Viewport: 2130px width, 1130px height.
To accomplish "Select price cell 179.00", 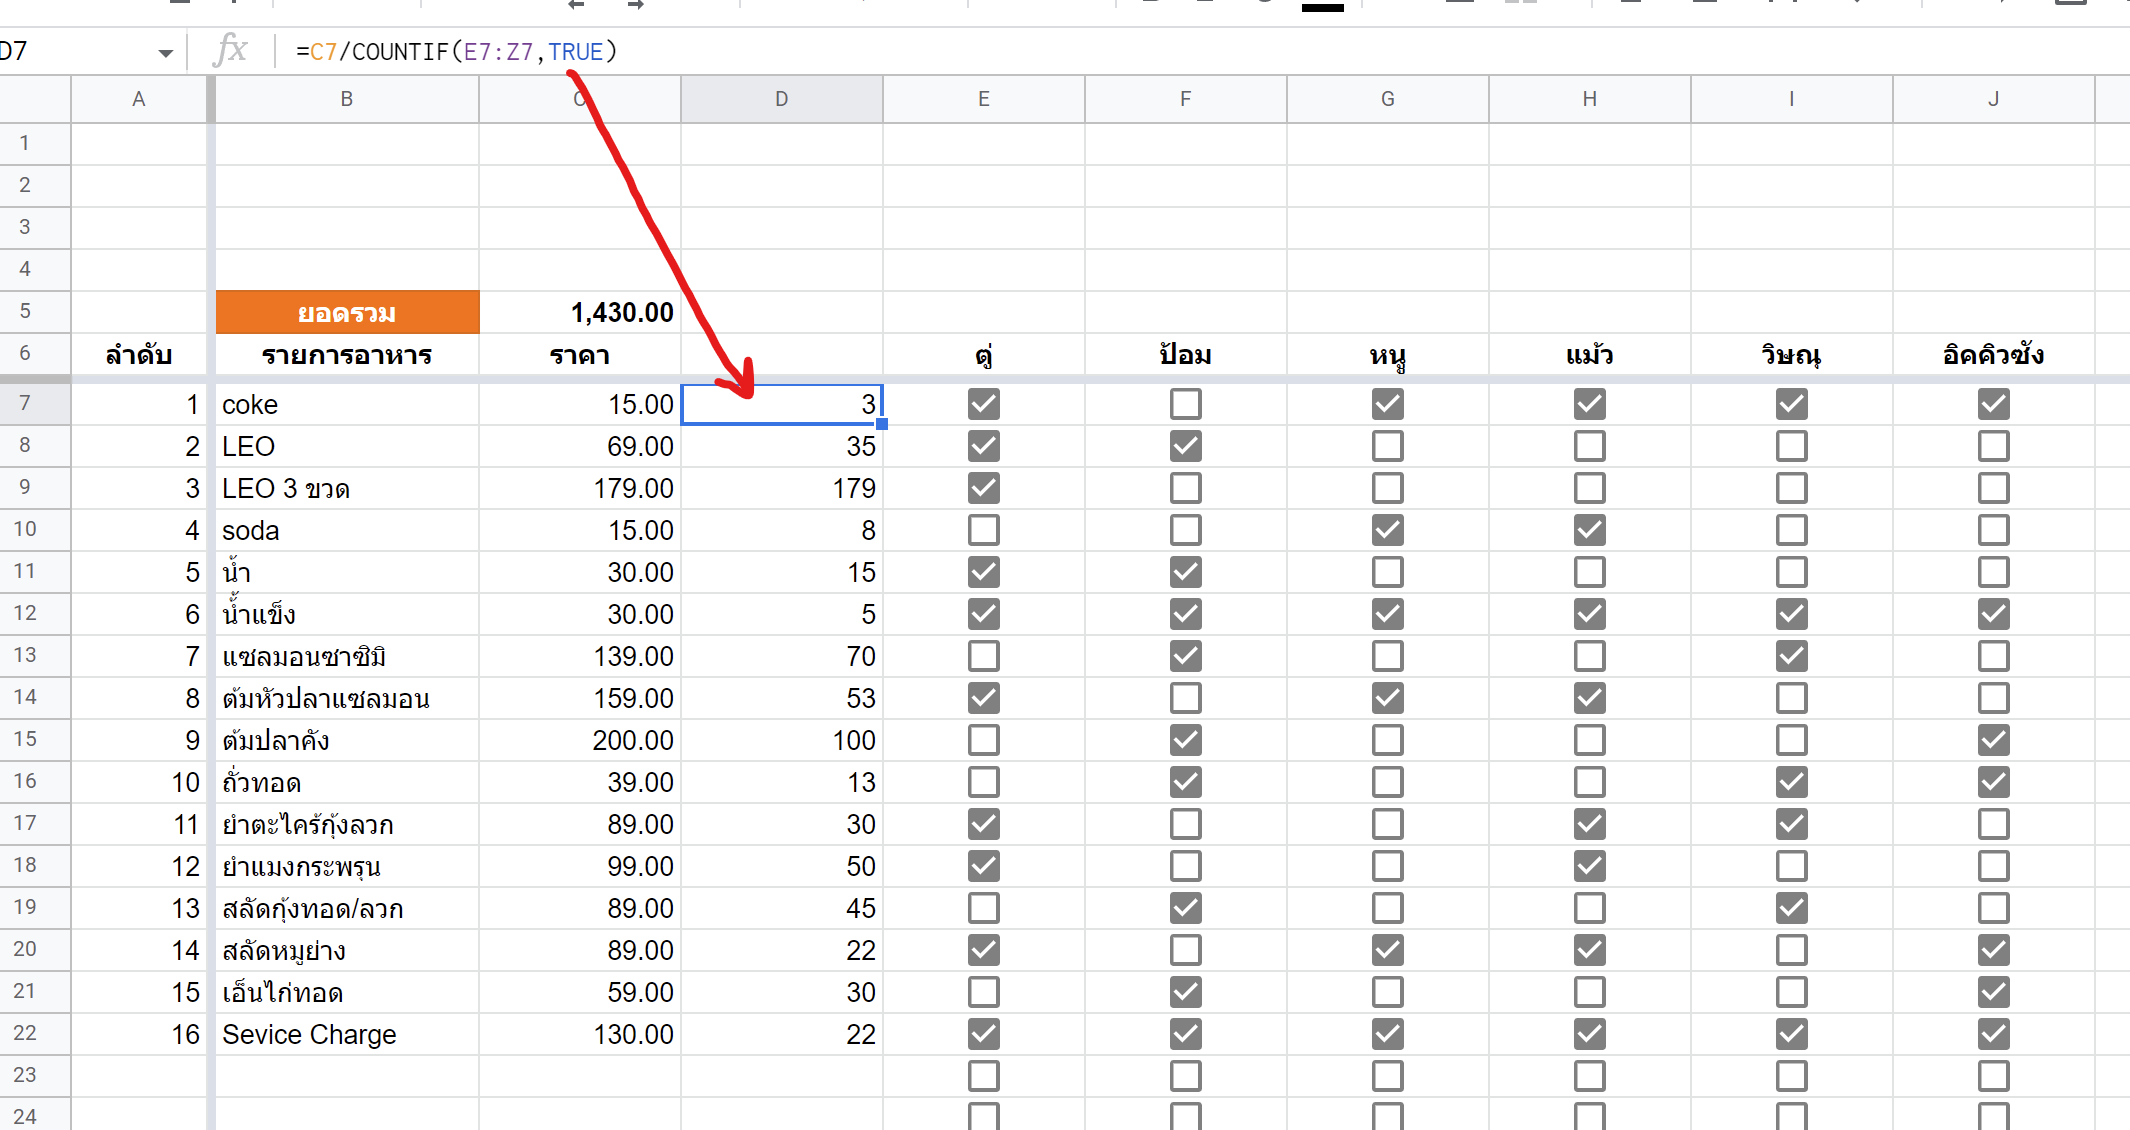I will pos(580,488).
